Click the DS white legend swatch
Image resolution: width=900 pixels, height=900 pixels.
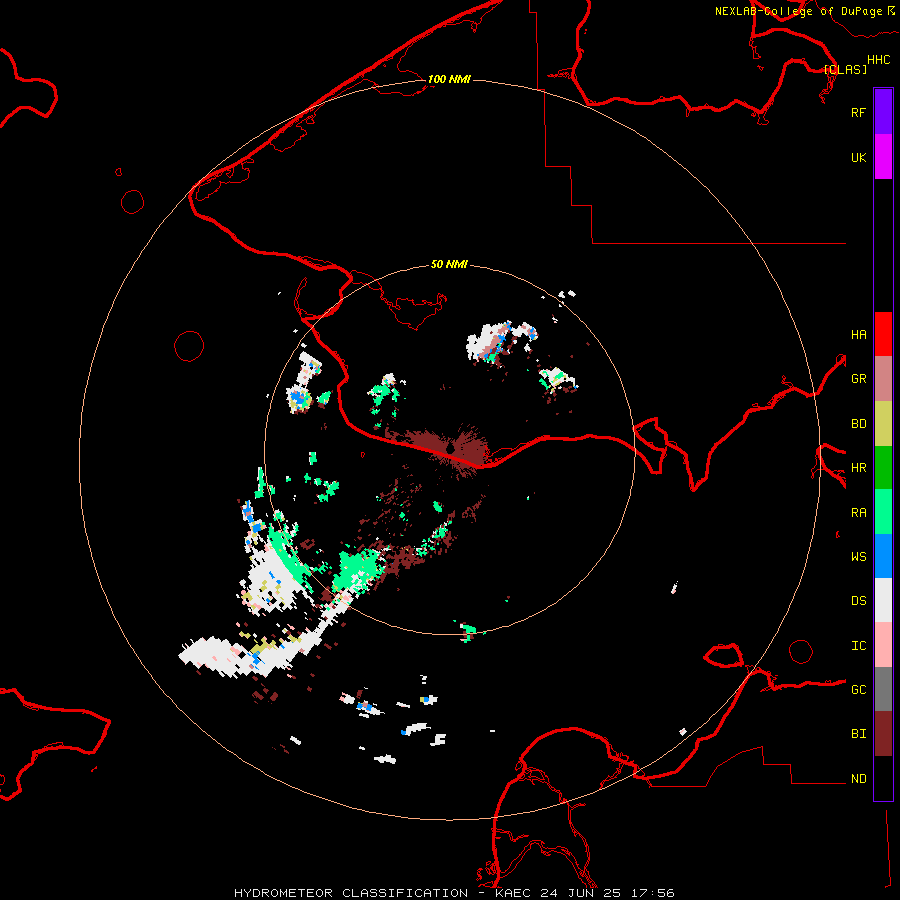(883, 600)
